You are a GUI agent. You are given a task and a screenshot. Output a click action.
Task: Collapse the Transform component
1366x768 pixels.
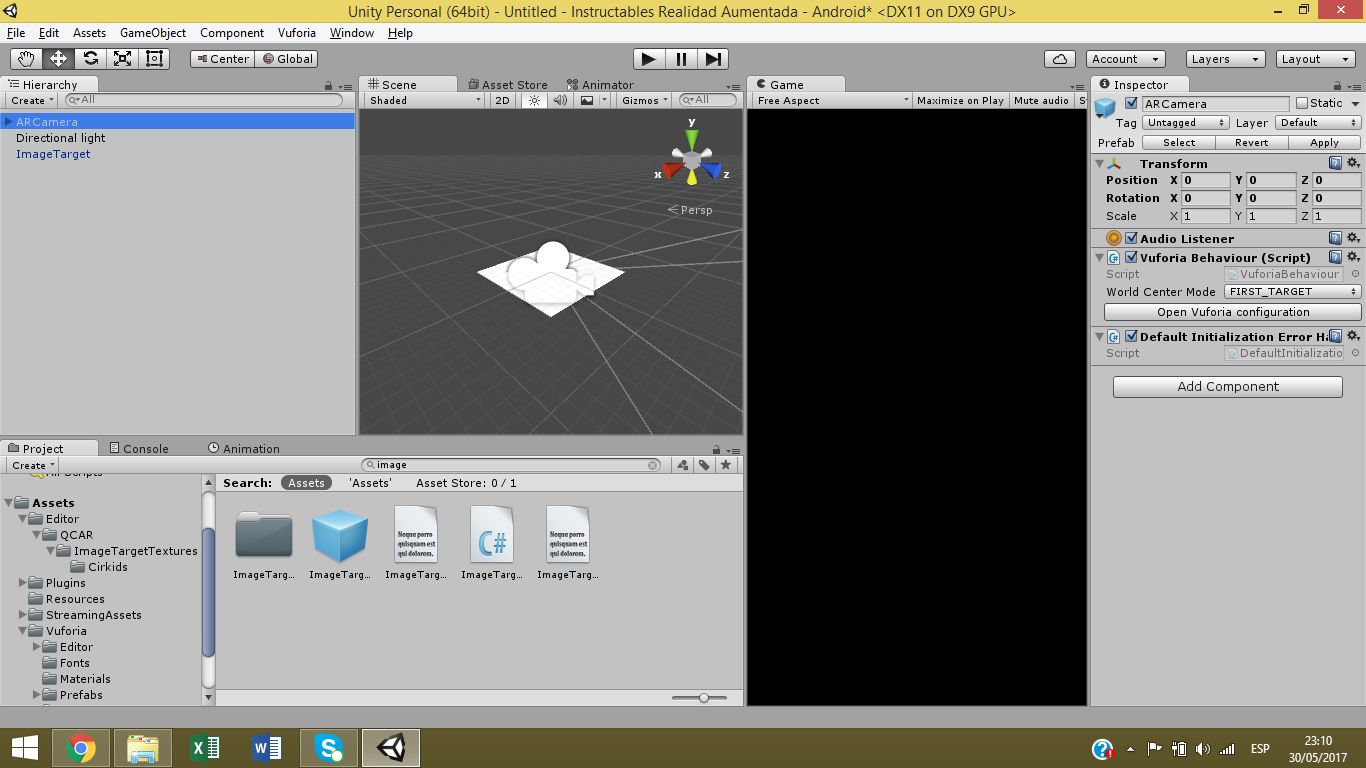coord(1100,163)
